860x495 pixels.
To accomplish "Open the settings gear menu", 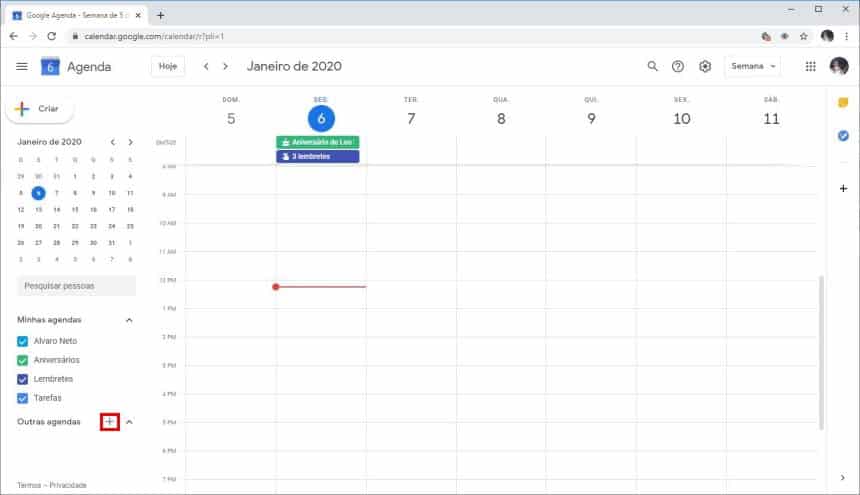I will (x=705, y=66).
